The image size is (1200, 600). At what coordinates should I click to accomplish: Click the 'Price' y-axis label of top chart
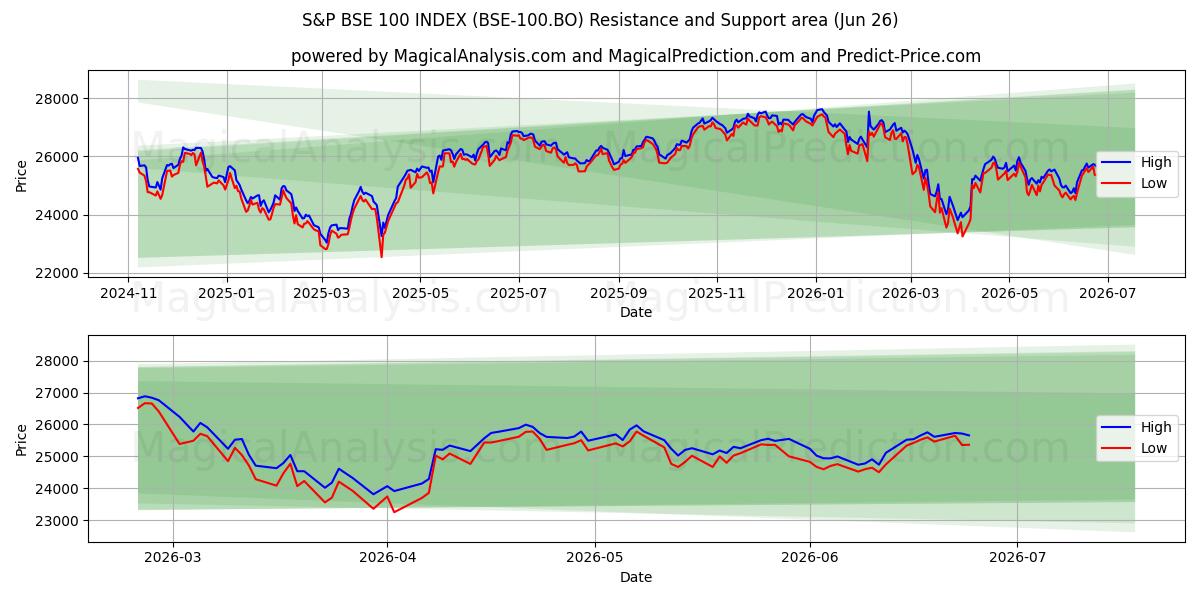click(x=22, y=174)
